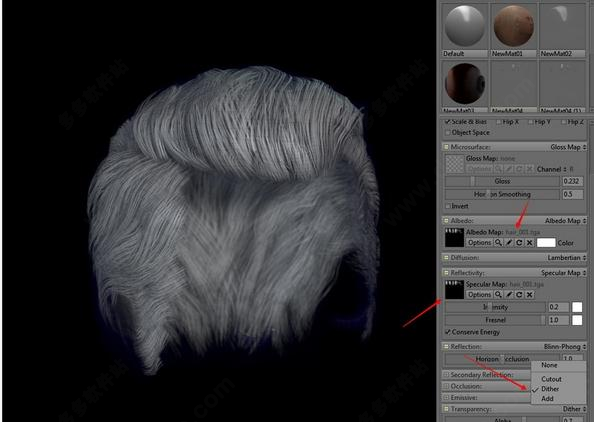Adjust the reflectivity Intensity slider
The width and height of the screenshot is (594, 422).
click(x=495, y=307)
